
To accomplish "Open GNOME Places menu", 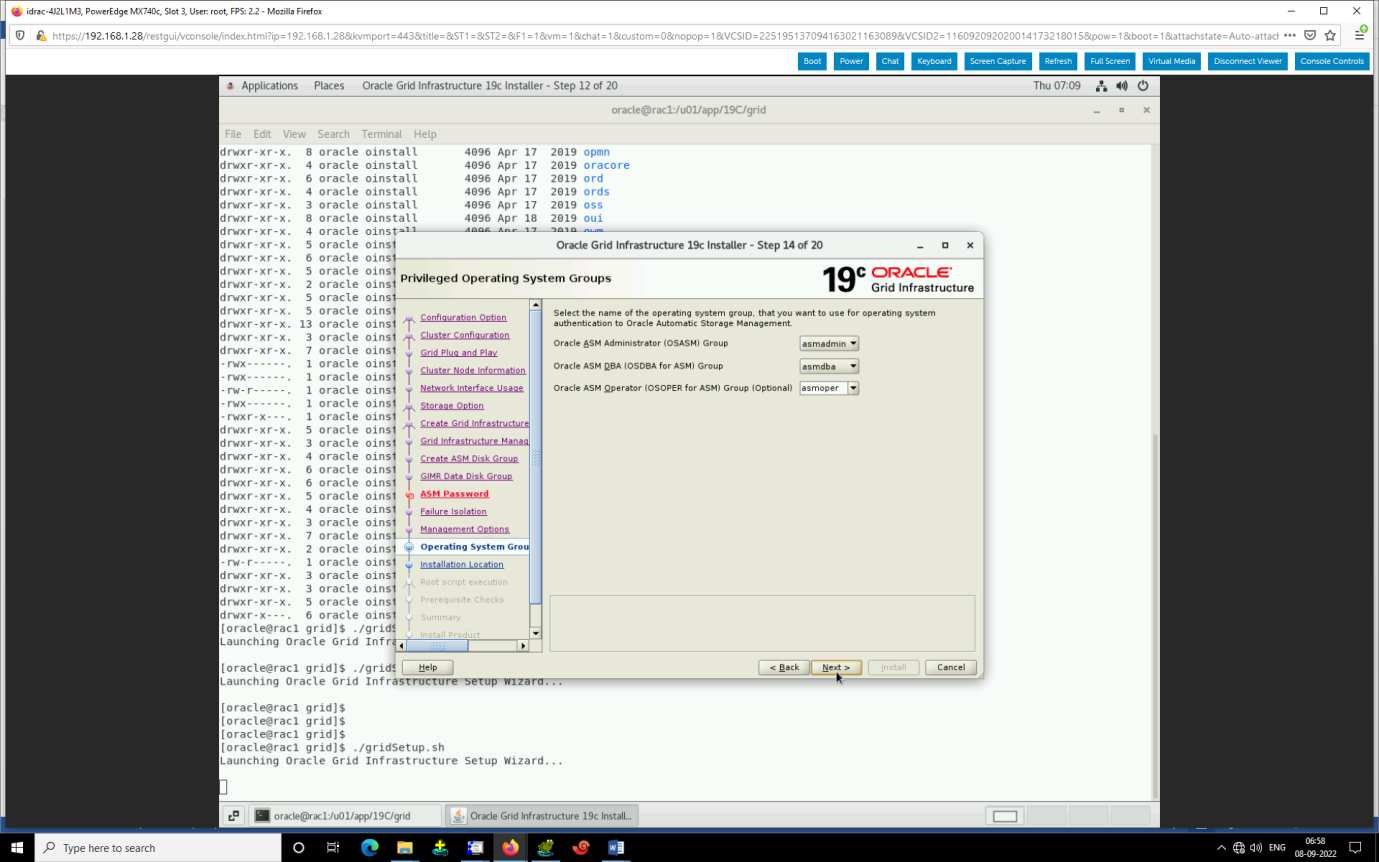I will coord(329,86).
